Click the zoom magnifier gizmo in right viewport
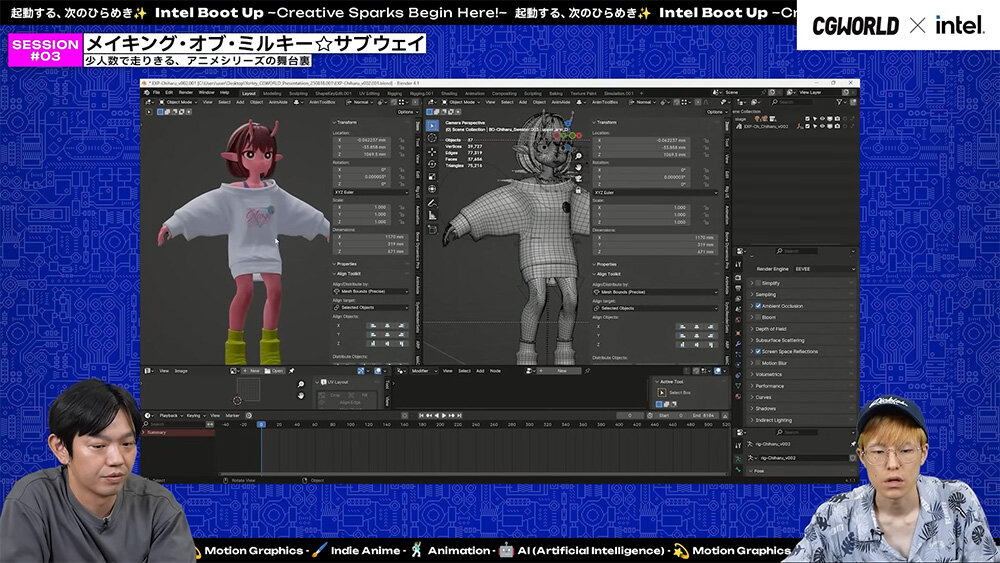 [578, 156]
